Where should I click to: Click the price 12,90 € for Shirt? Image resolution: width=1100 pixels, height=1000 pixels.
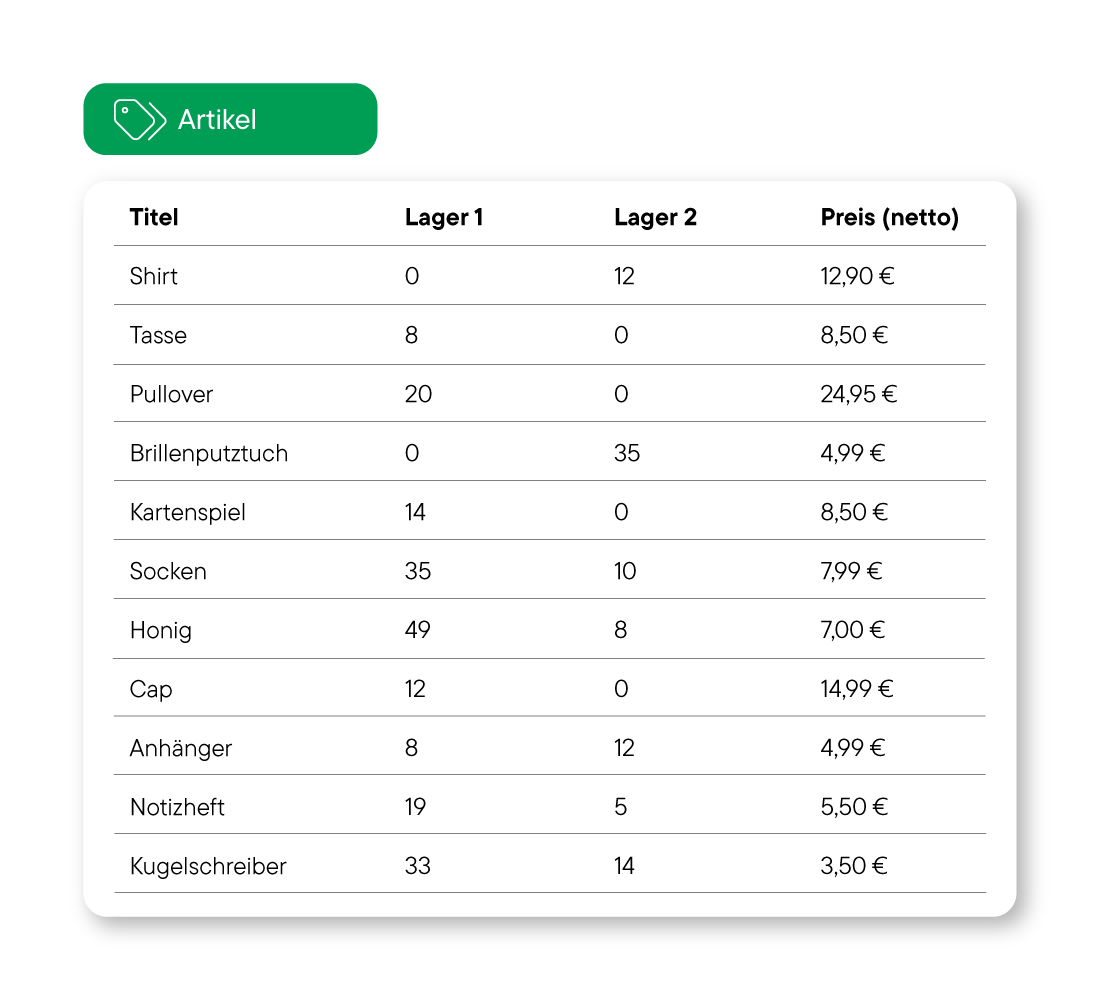[x=856, y=276]
